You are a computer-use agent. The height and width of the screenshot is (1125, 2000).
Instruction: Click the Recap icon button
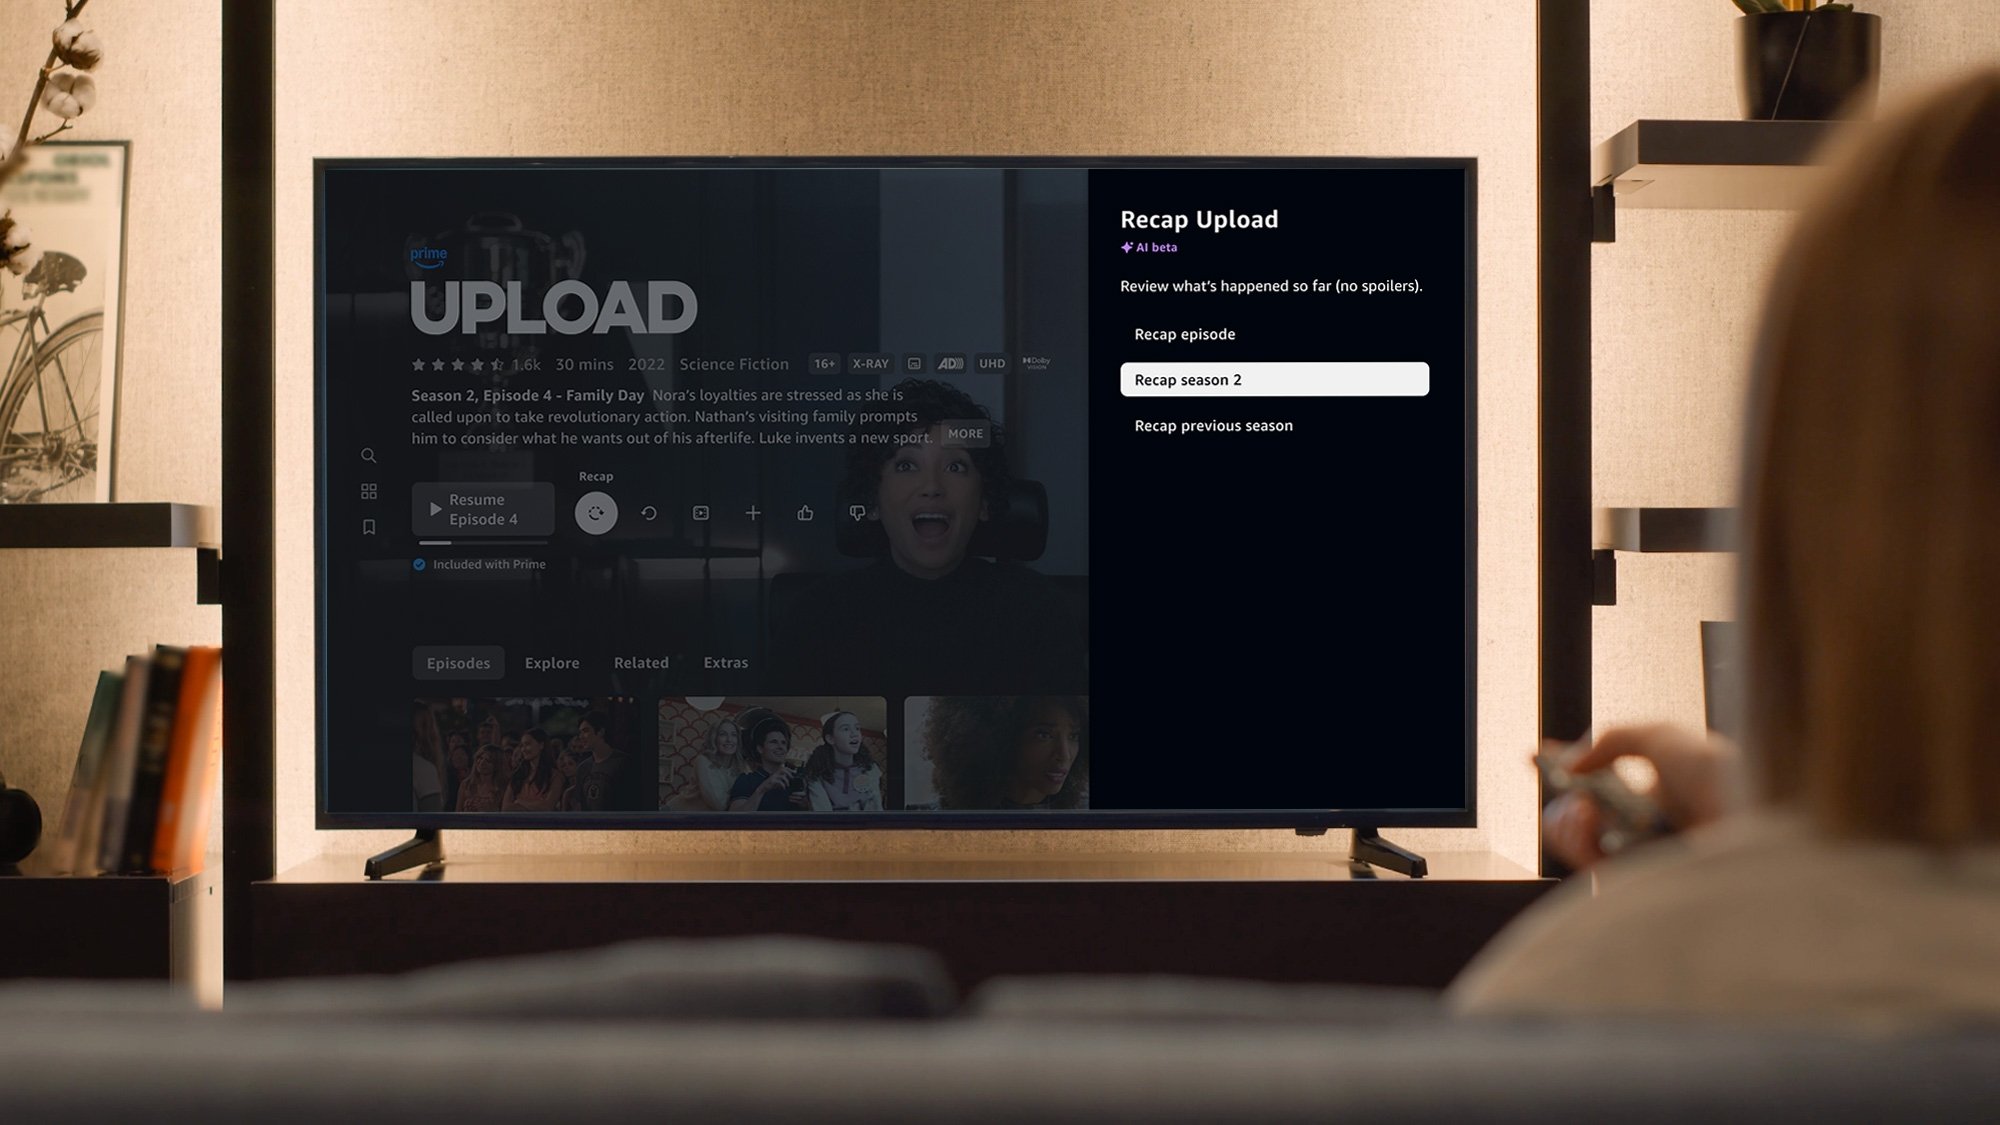pyautogui.click(x=595, y=511)
